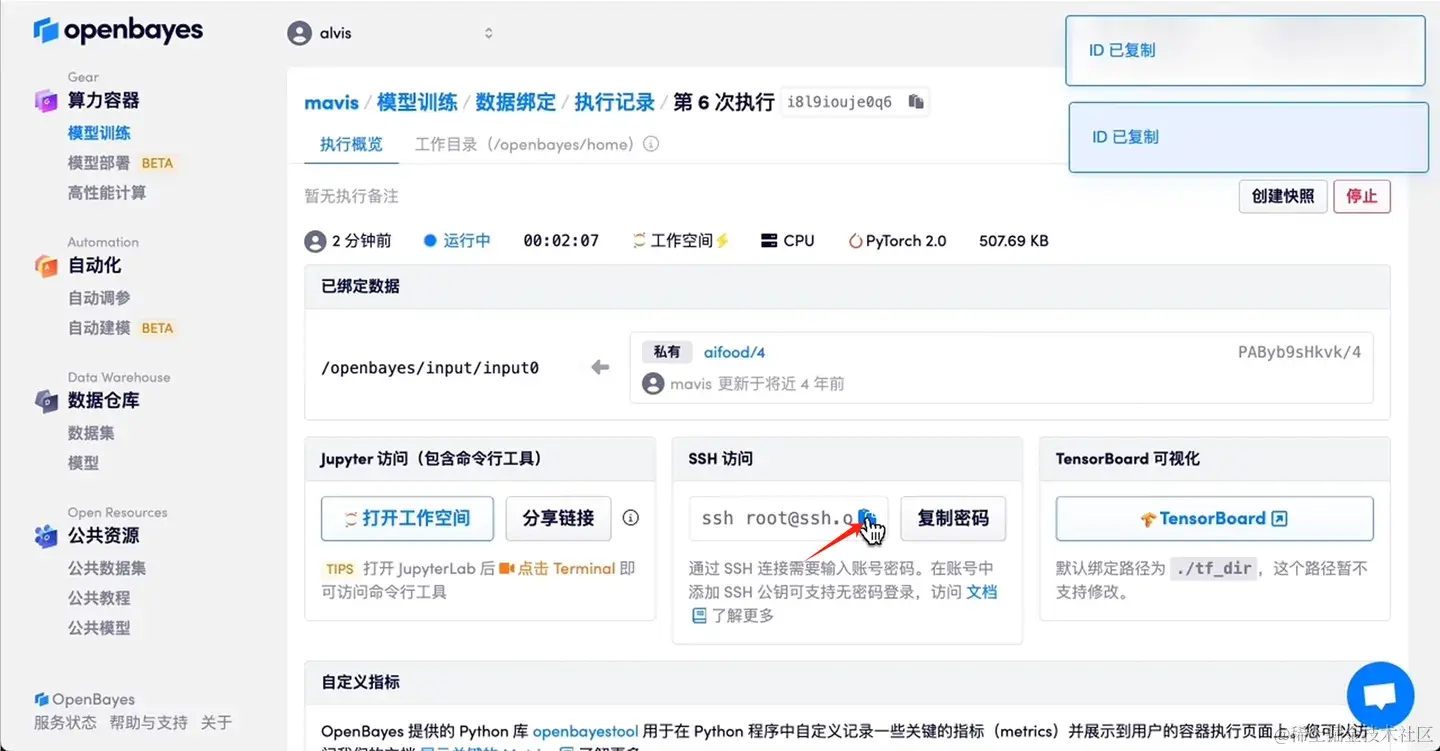Image resolution: width=1440 pixels, height=751 pixels.
Task: Switch to the 工作目录 tab
Action: pos(524,145)
